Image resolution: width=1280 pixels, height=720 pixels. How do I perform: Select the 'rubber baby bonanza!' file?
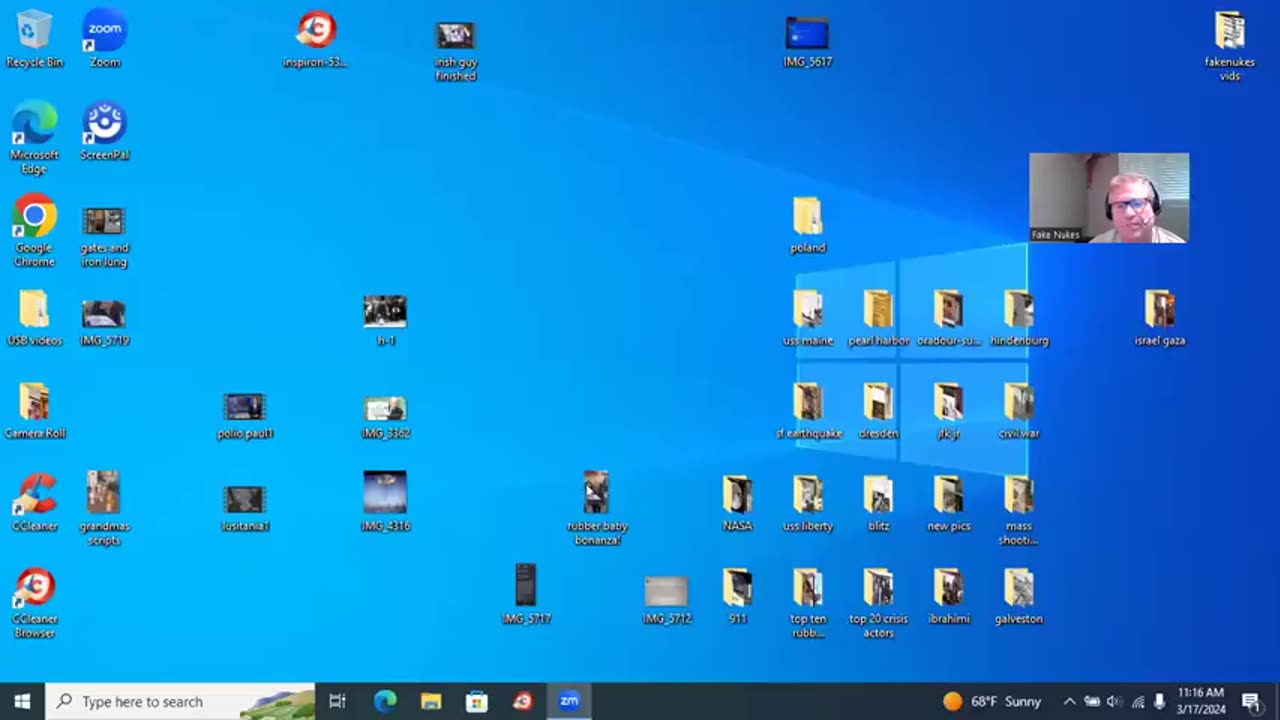[x=597, y=509]
